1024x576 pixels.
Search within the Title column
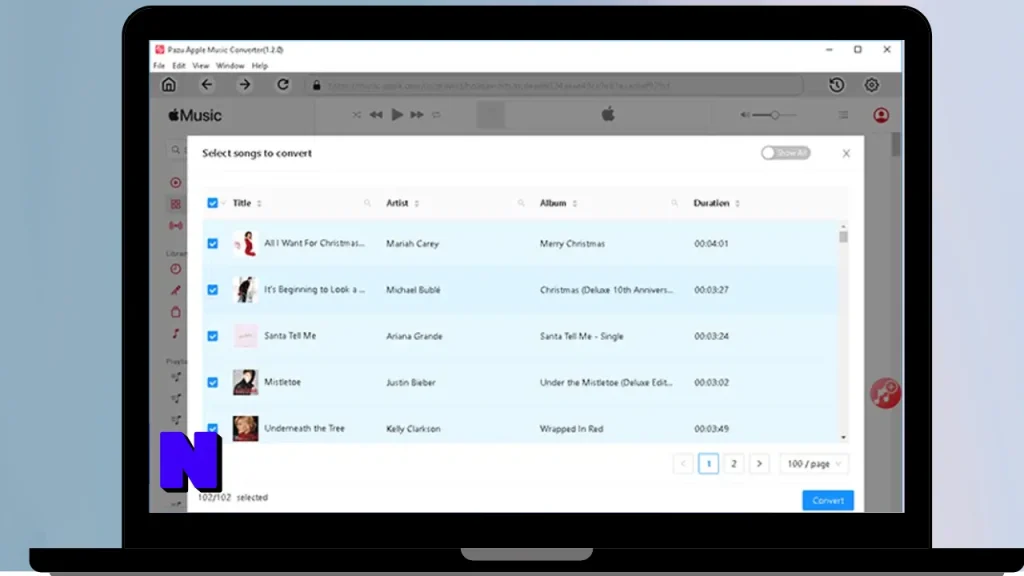click(x=367, y=203)
